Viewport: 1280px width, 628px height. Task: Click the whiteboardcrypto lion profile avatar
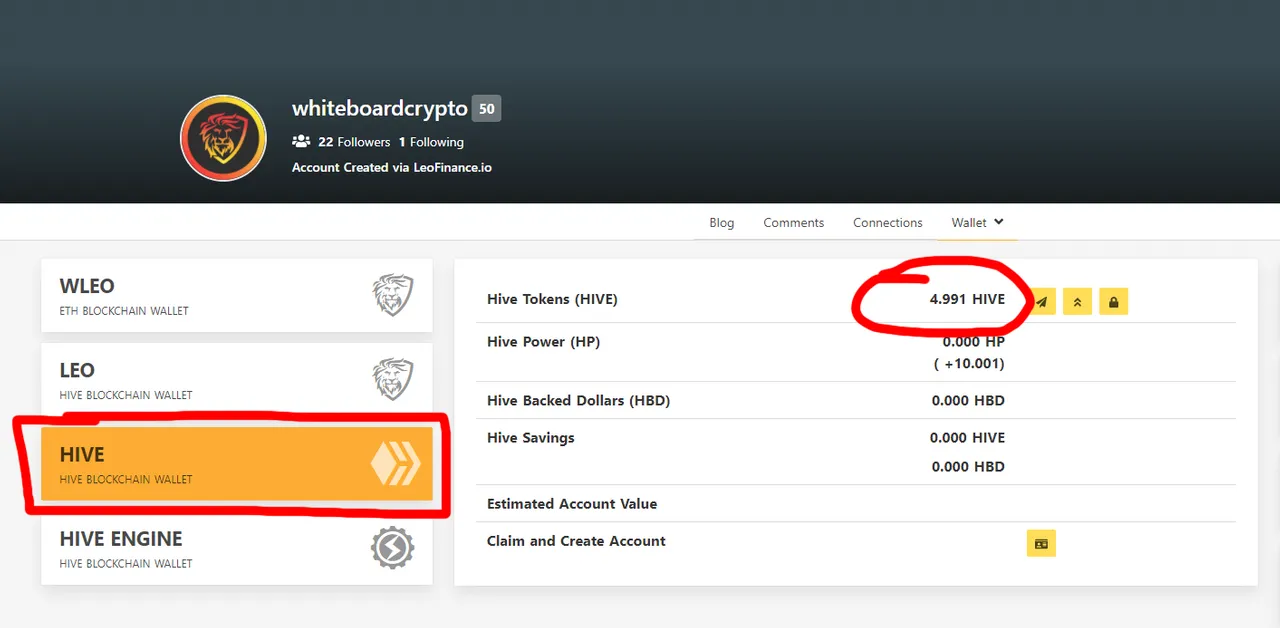[x=223, y=138]
